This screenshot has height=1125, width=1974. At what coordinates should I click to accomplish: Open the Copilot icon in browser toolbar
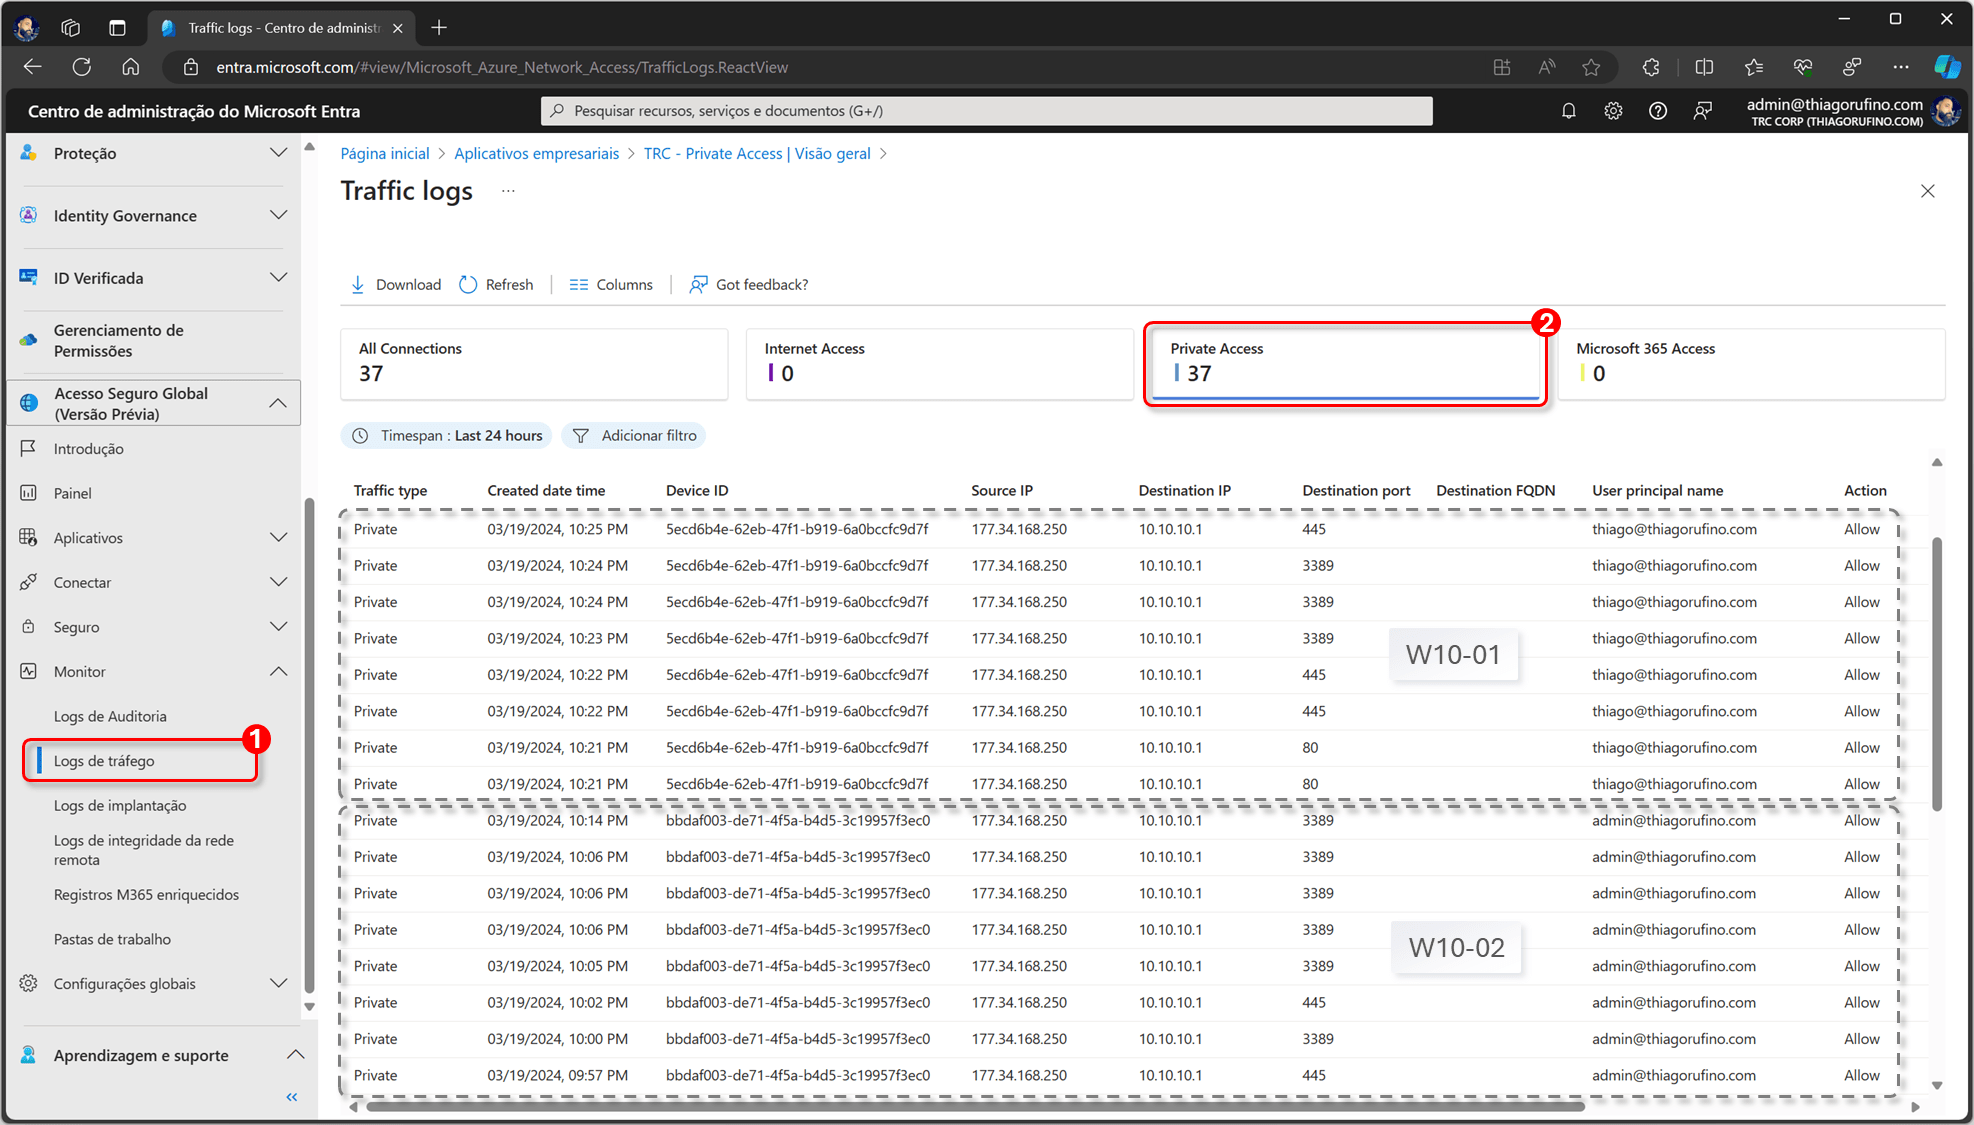[1947, 67]
